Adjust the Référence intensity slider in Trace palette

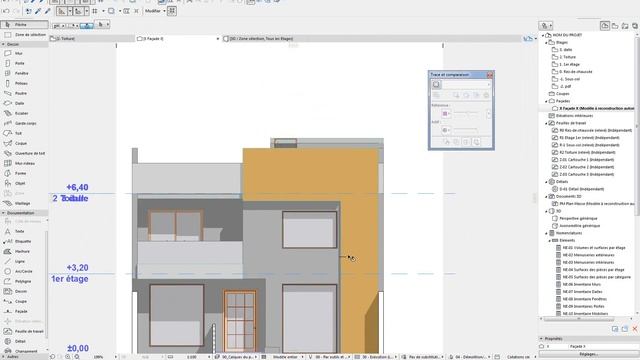pyautogui.click(x=466, y=113)
